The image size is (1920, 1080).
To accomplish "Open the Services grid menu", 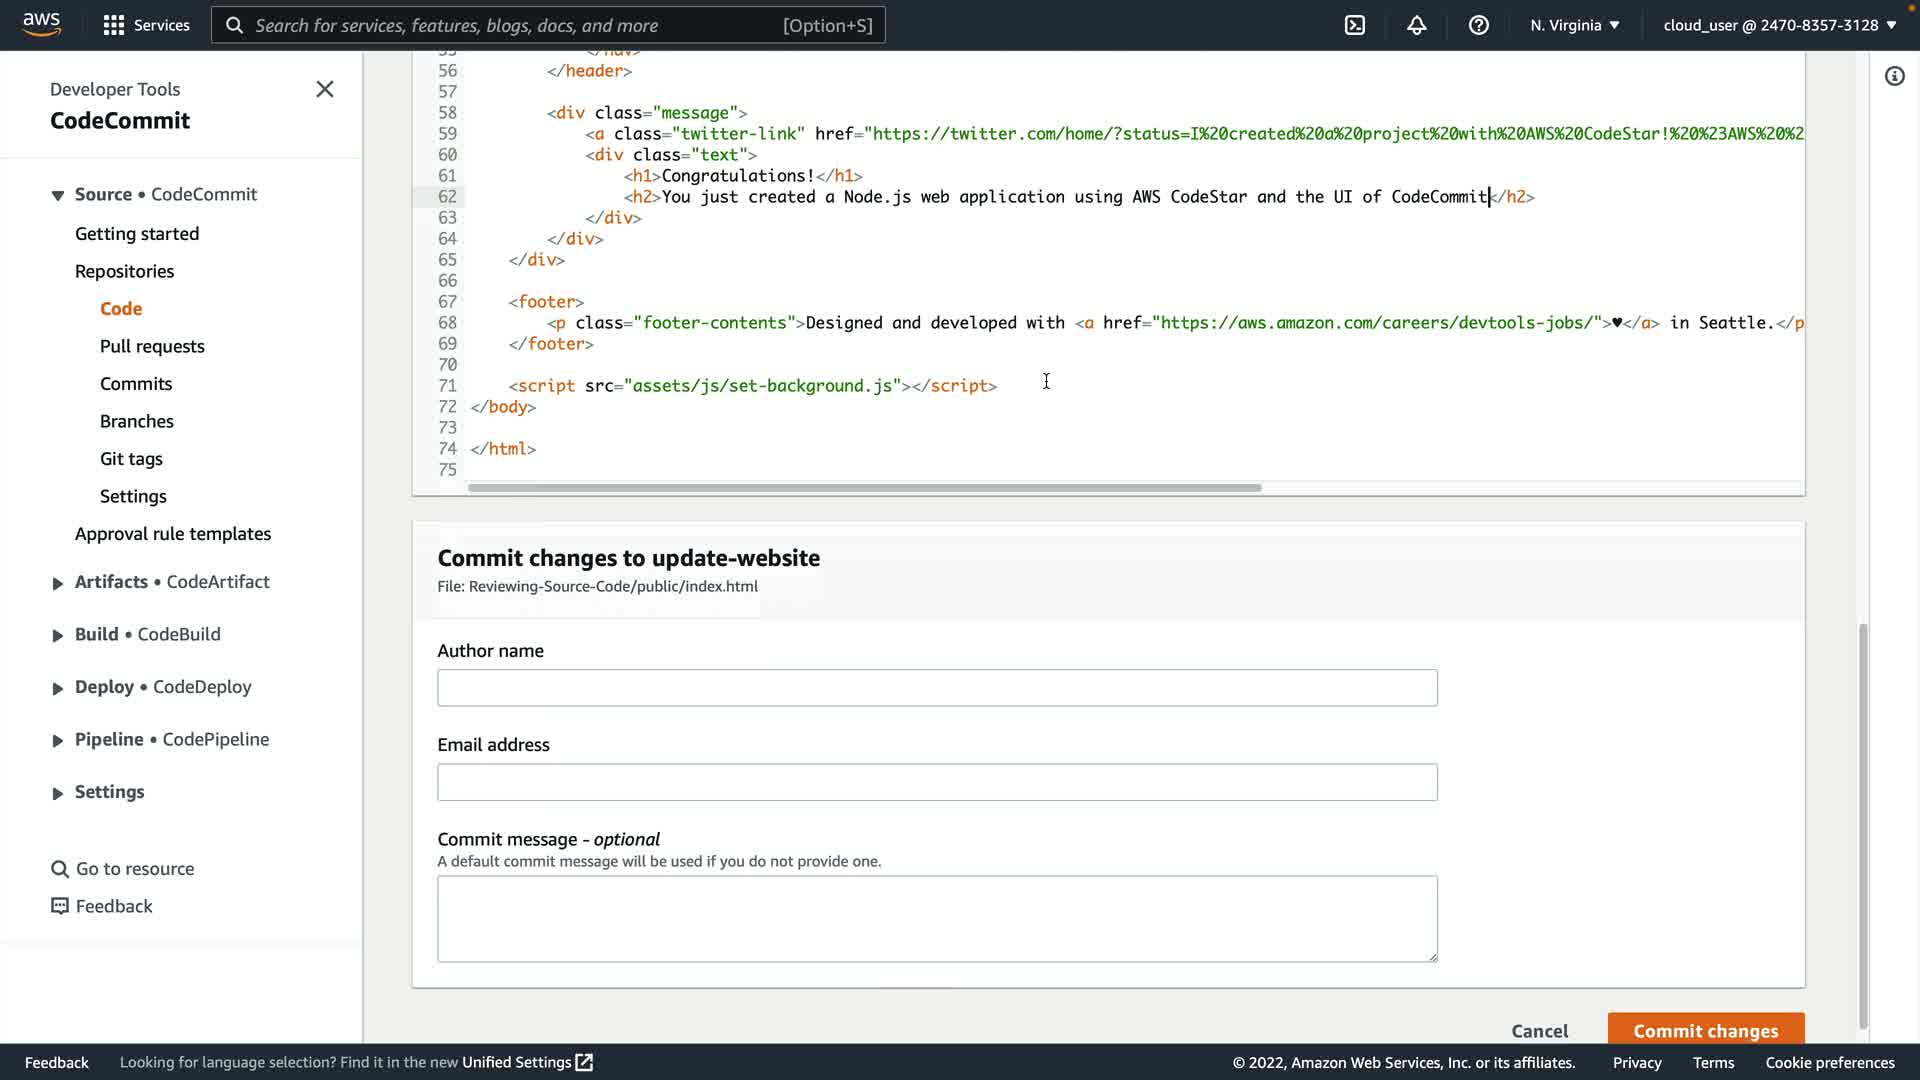I will point(114,25).
